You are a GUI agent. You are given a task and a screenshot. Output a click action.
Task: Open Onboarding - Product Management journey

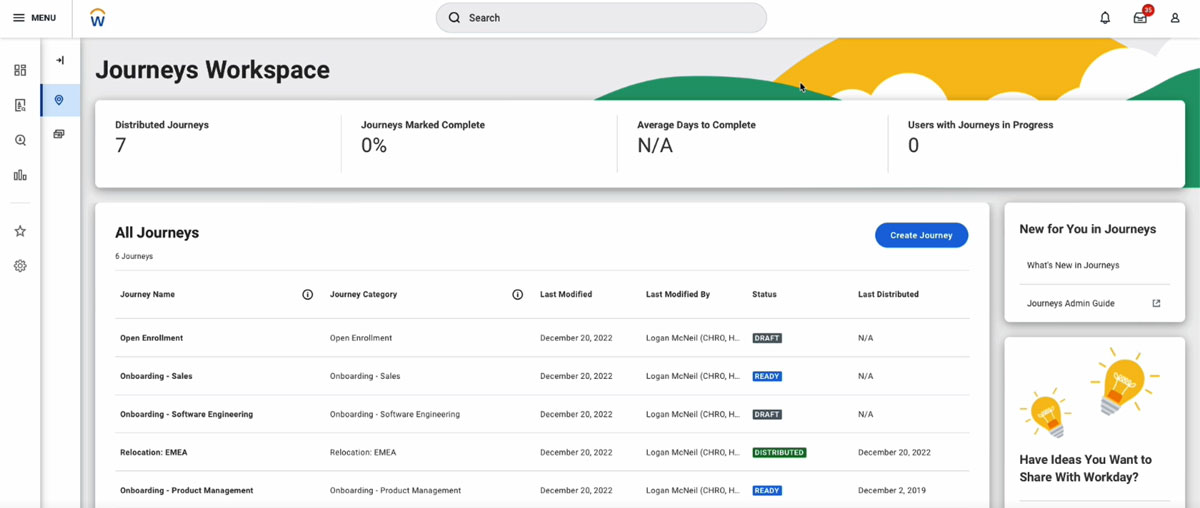[186, 490]
